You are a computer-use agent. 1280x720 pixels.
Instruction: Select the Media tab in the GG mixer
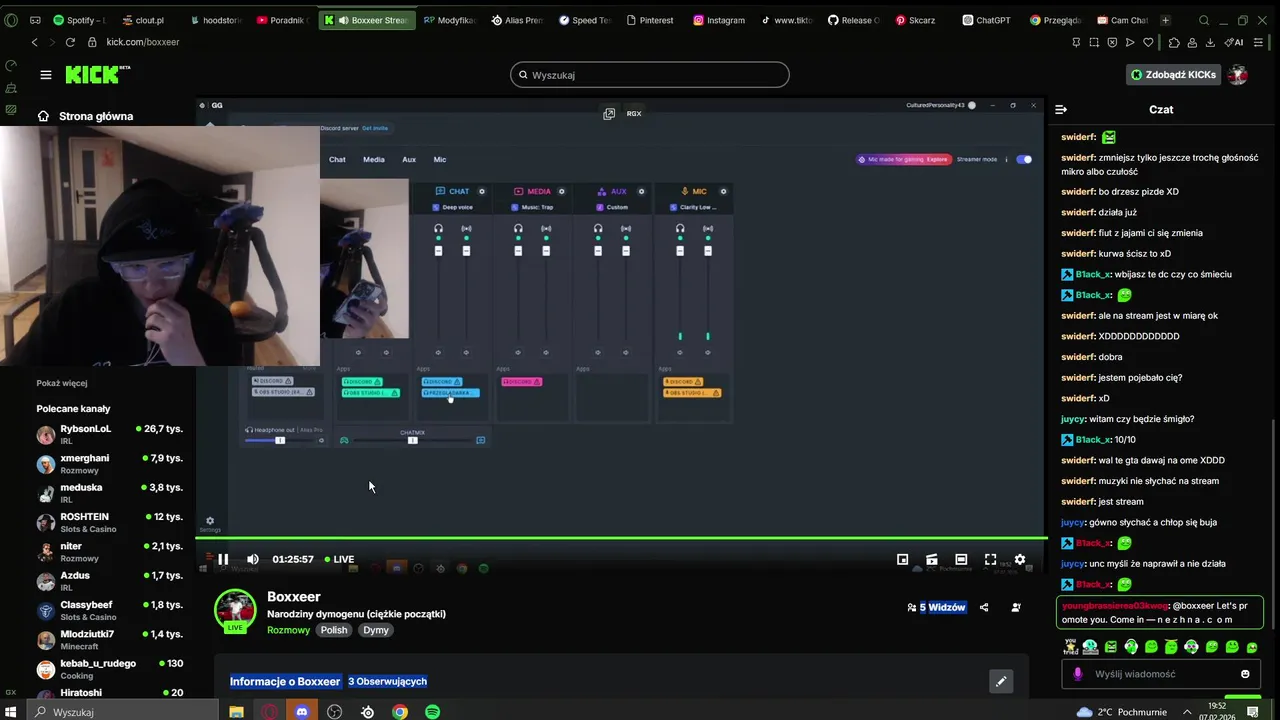pyautogui.click(x=374, y=159)
